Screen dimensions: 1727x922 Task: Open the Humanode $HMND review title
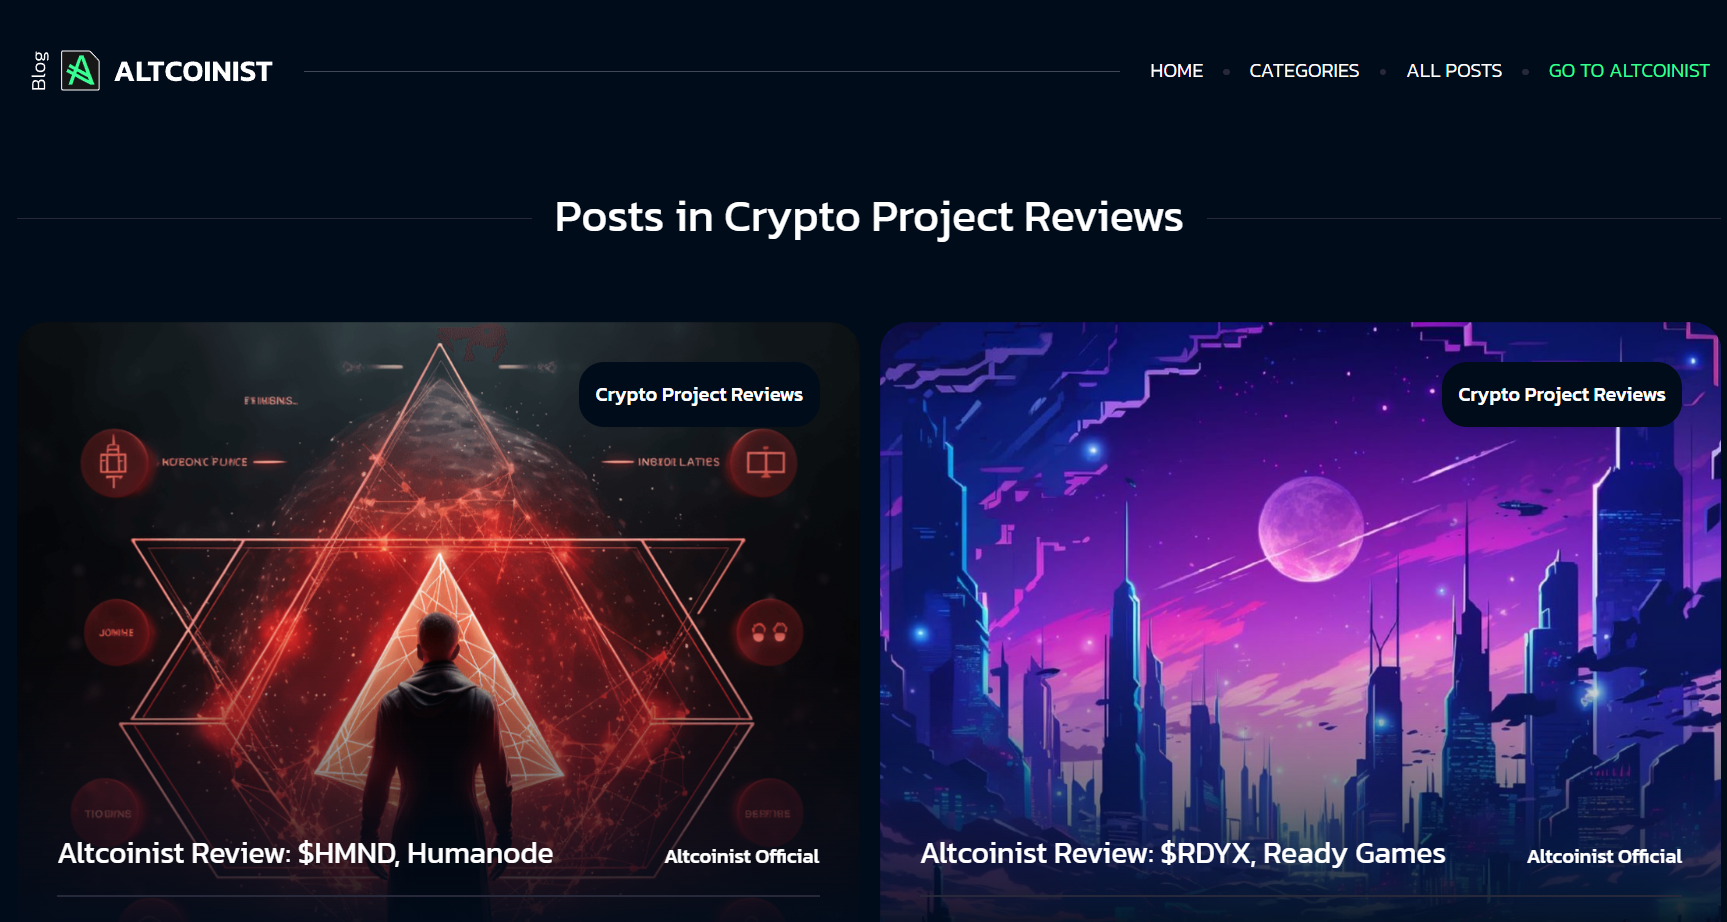tap(305, 853)
